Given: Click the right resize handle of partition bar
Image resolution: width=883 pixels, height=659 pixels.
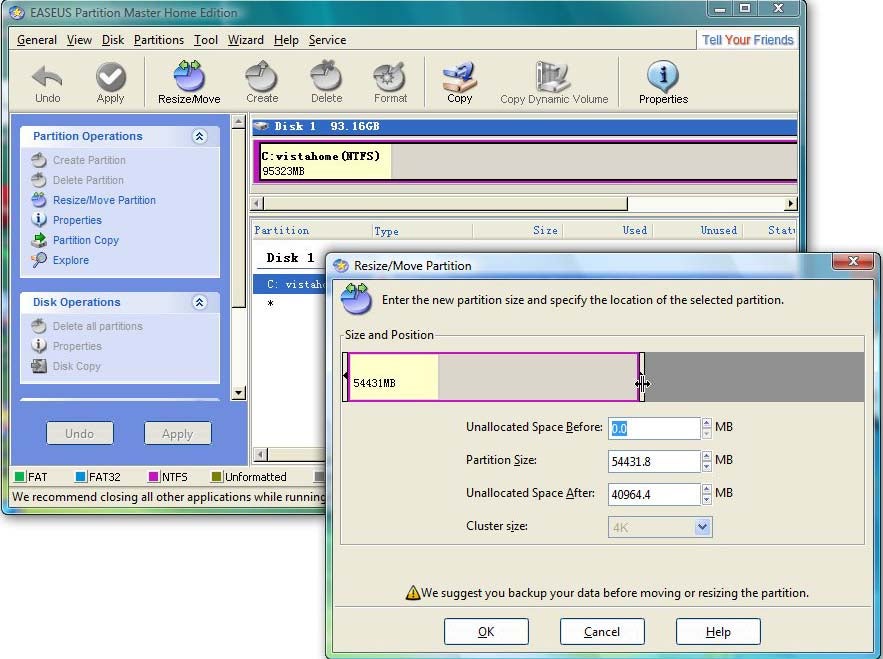Looking at the screenshot, I should [x=641, y=377].
